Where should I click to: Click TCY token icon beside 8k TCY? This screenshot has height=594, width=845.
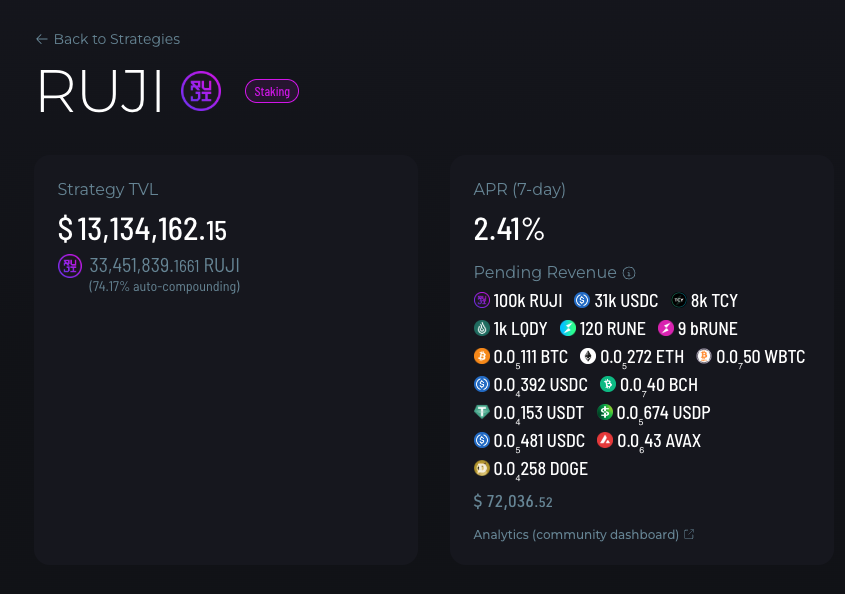tap(679, 300)
